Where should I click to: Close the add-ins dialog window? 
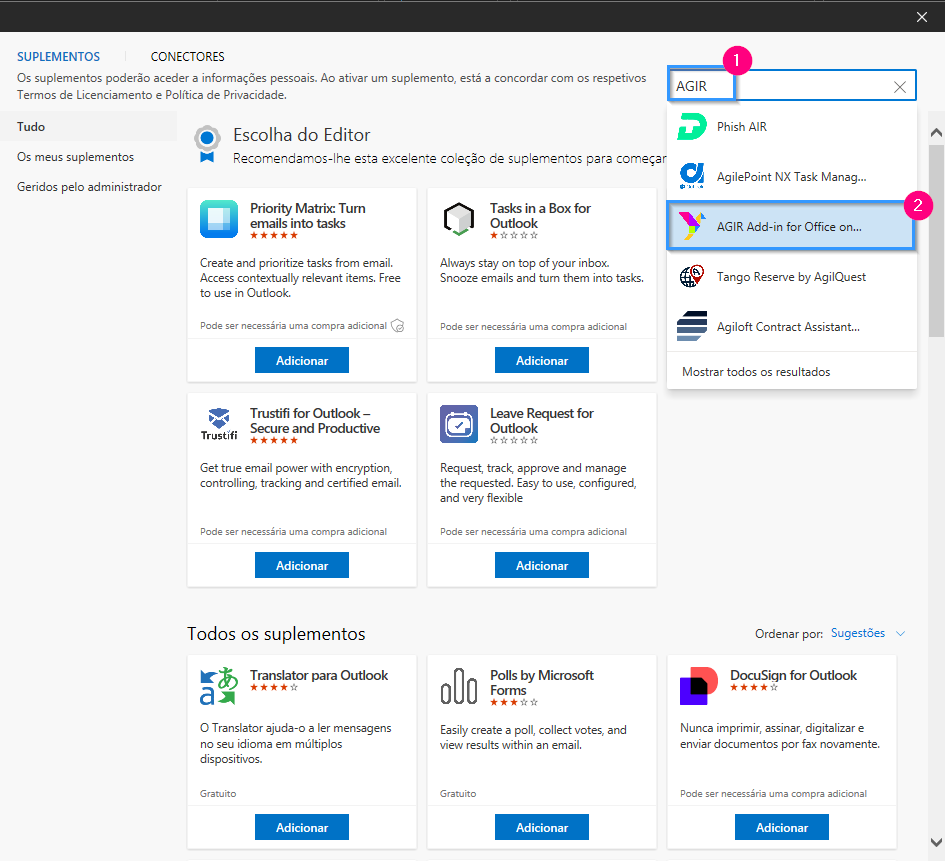pos(921,17)
